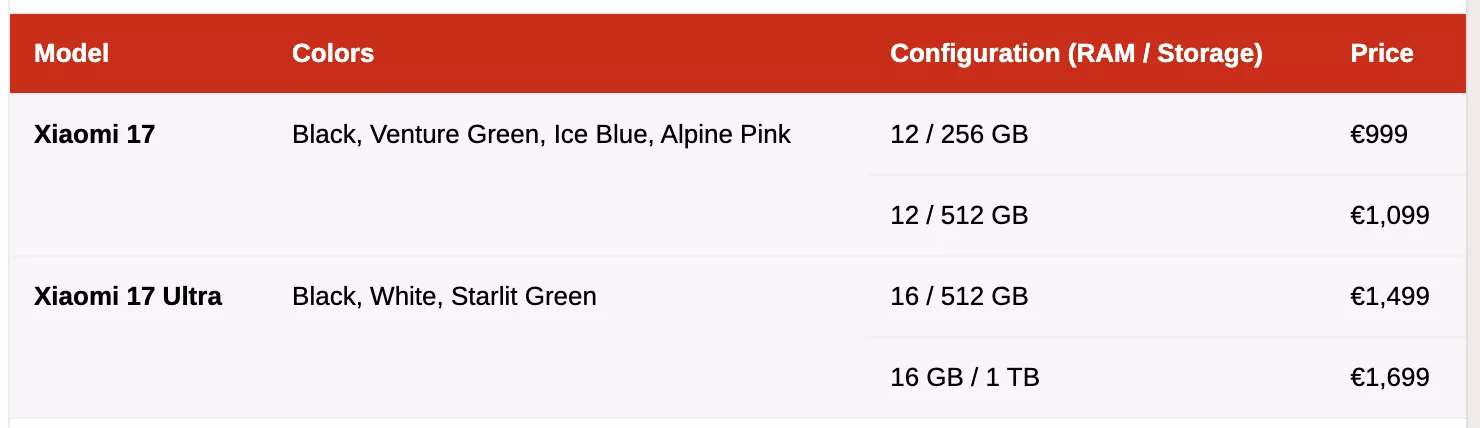Select the Alpine Pink color text
The image size is (1480, 428).
click(x=726, y=135)
